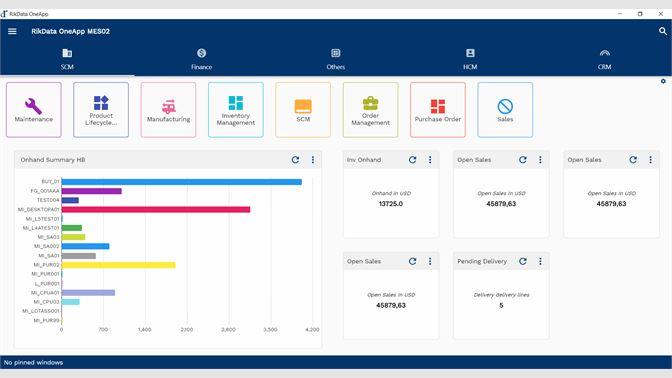The width and height of the screenshot is (672, 378).
Task: Launch the Manufacturing module tile
Action: click(168, 110)
